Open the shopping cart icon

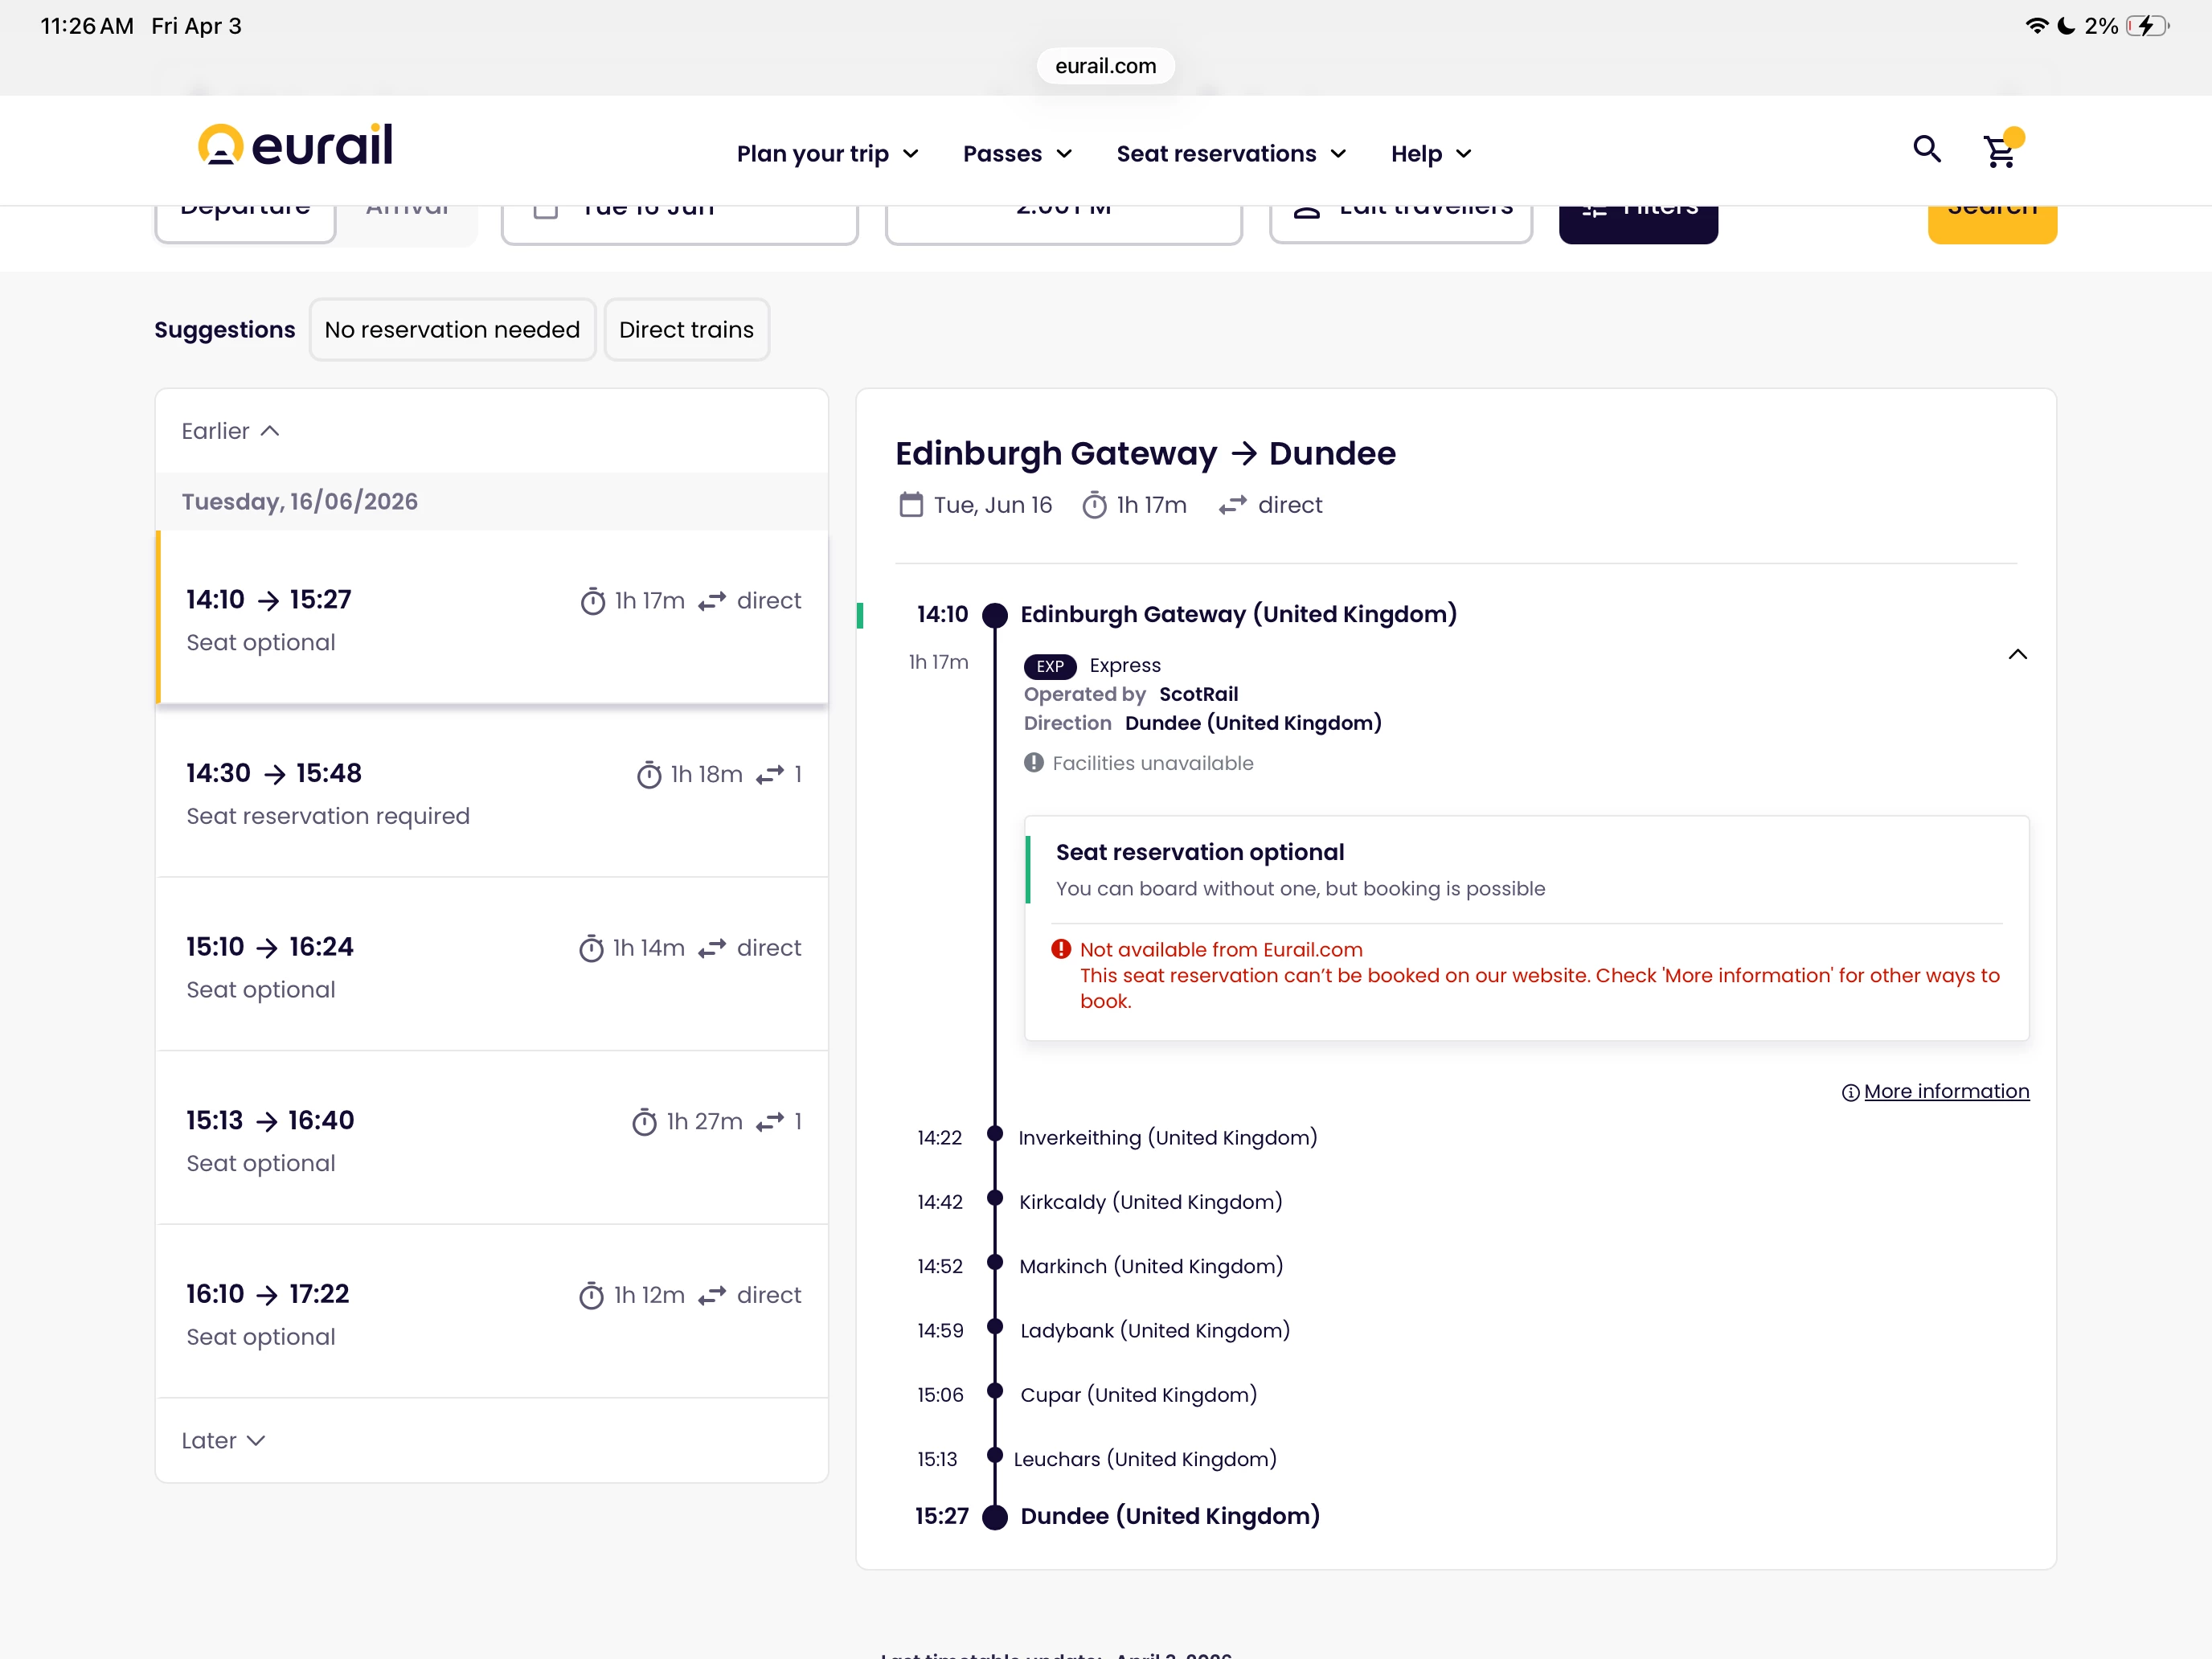(x=1999, y=152)
